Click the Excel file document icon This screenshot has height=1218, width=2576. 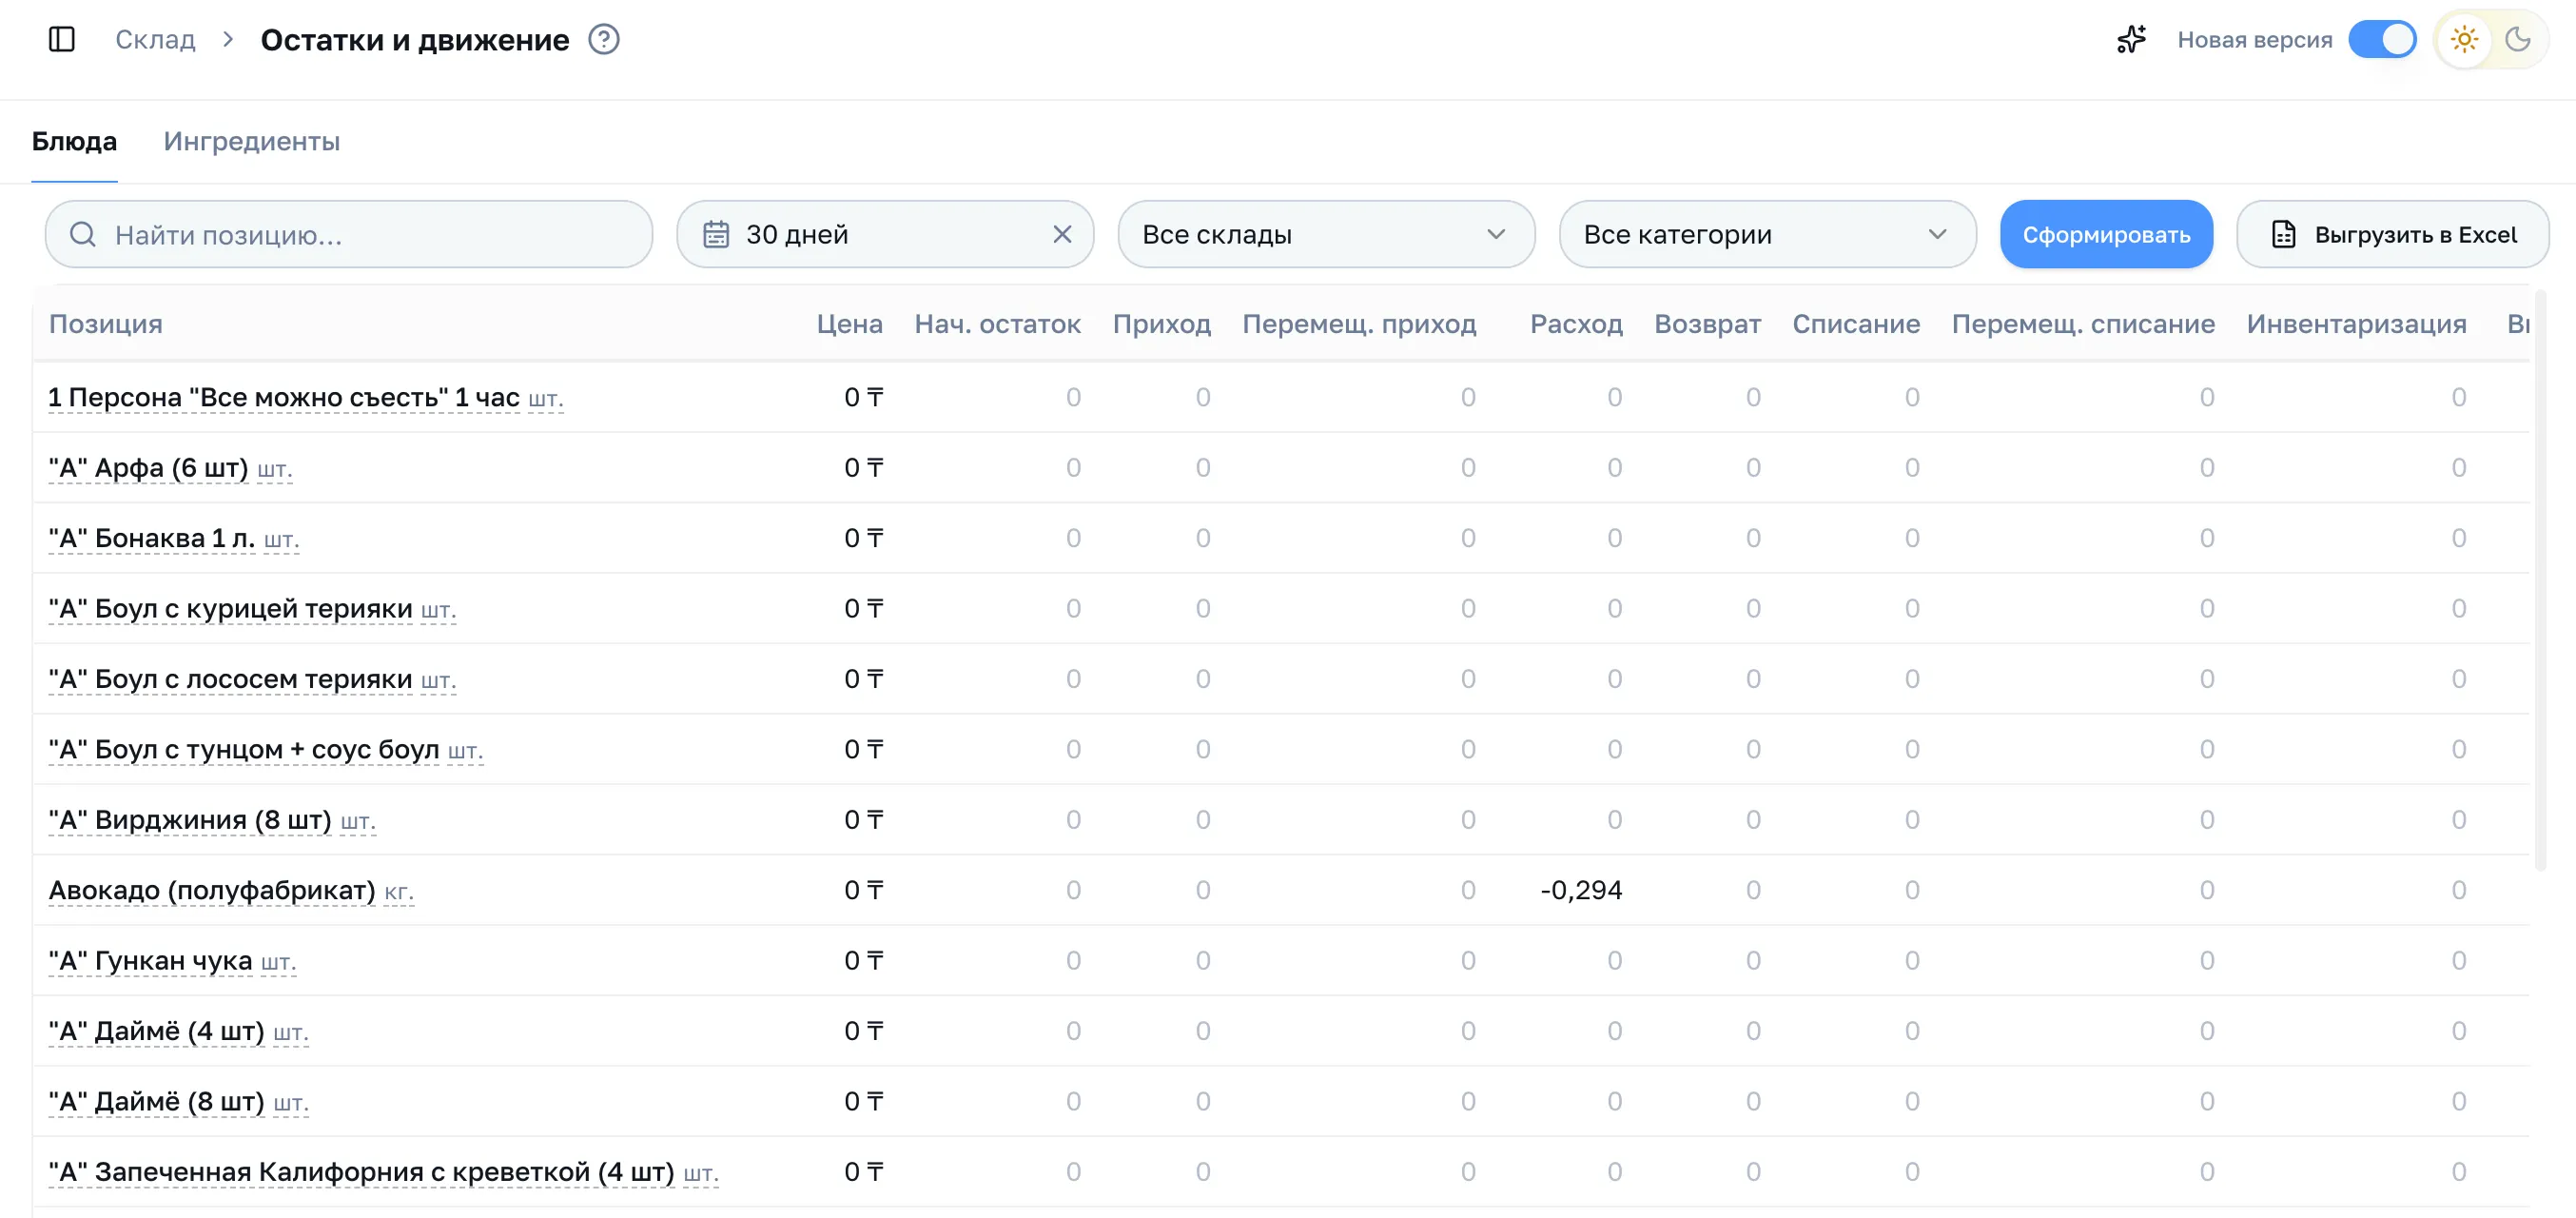click(2284, 234)
